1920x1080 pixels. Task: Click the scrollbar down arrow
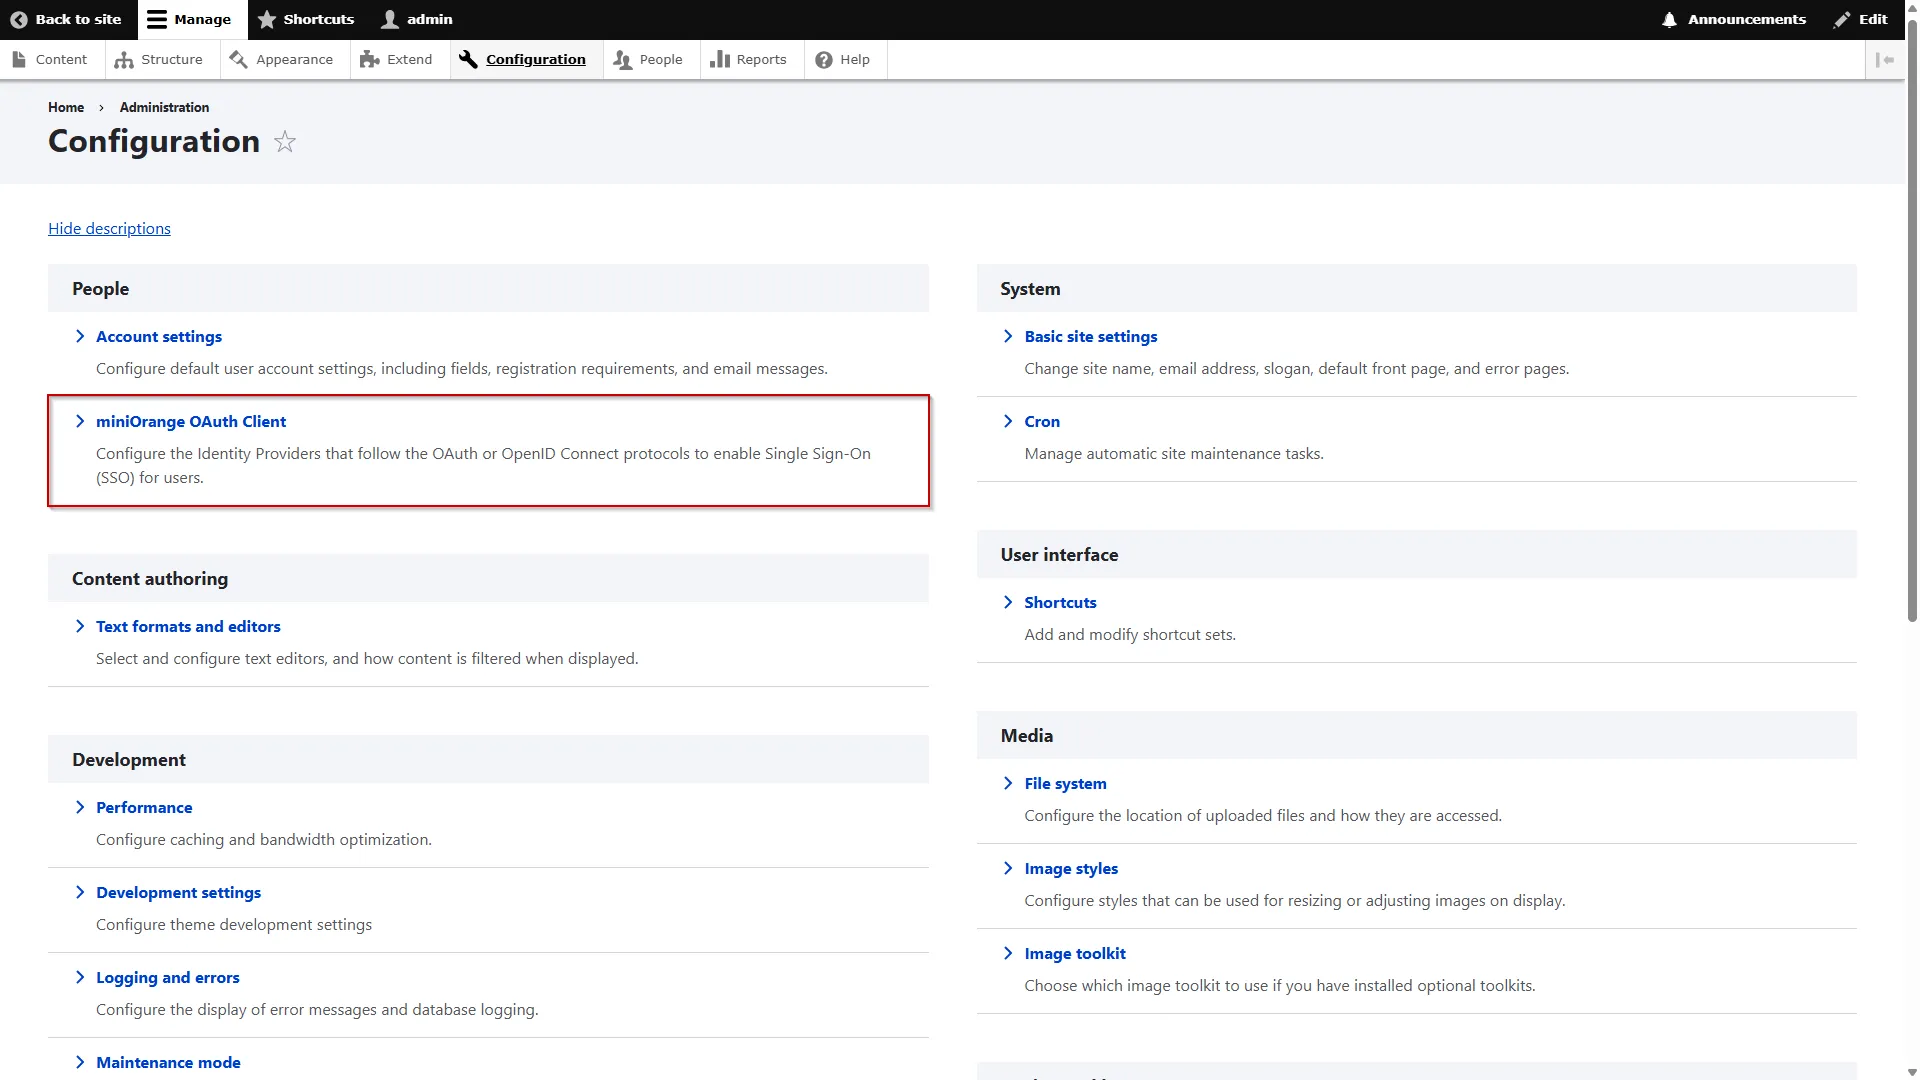point(1912,1072)
